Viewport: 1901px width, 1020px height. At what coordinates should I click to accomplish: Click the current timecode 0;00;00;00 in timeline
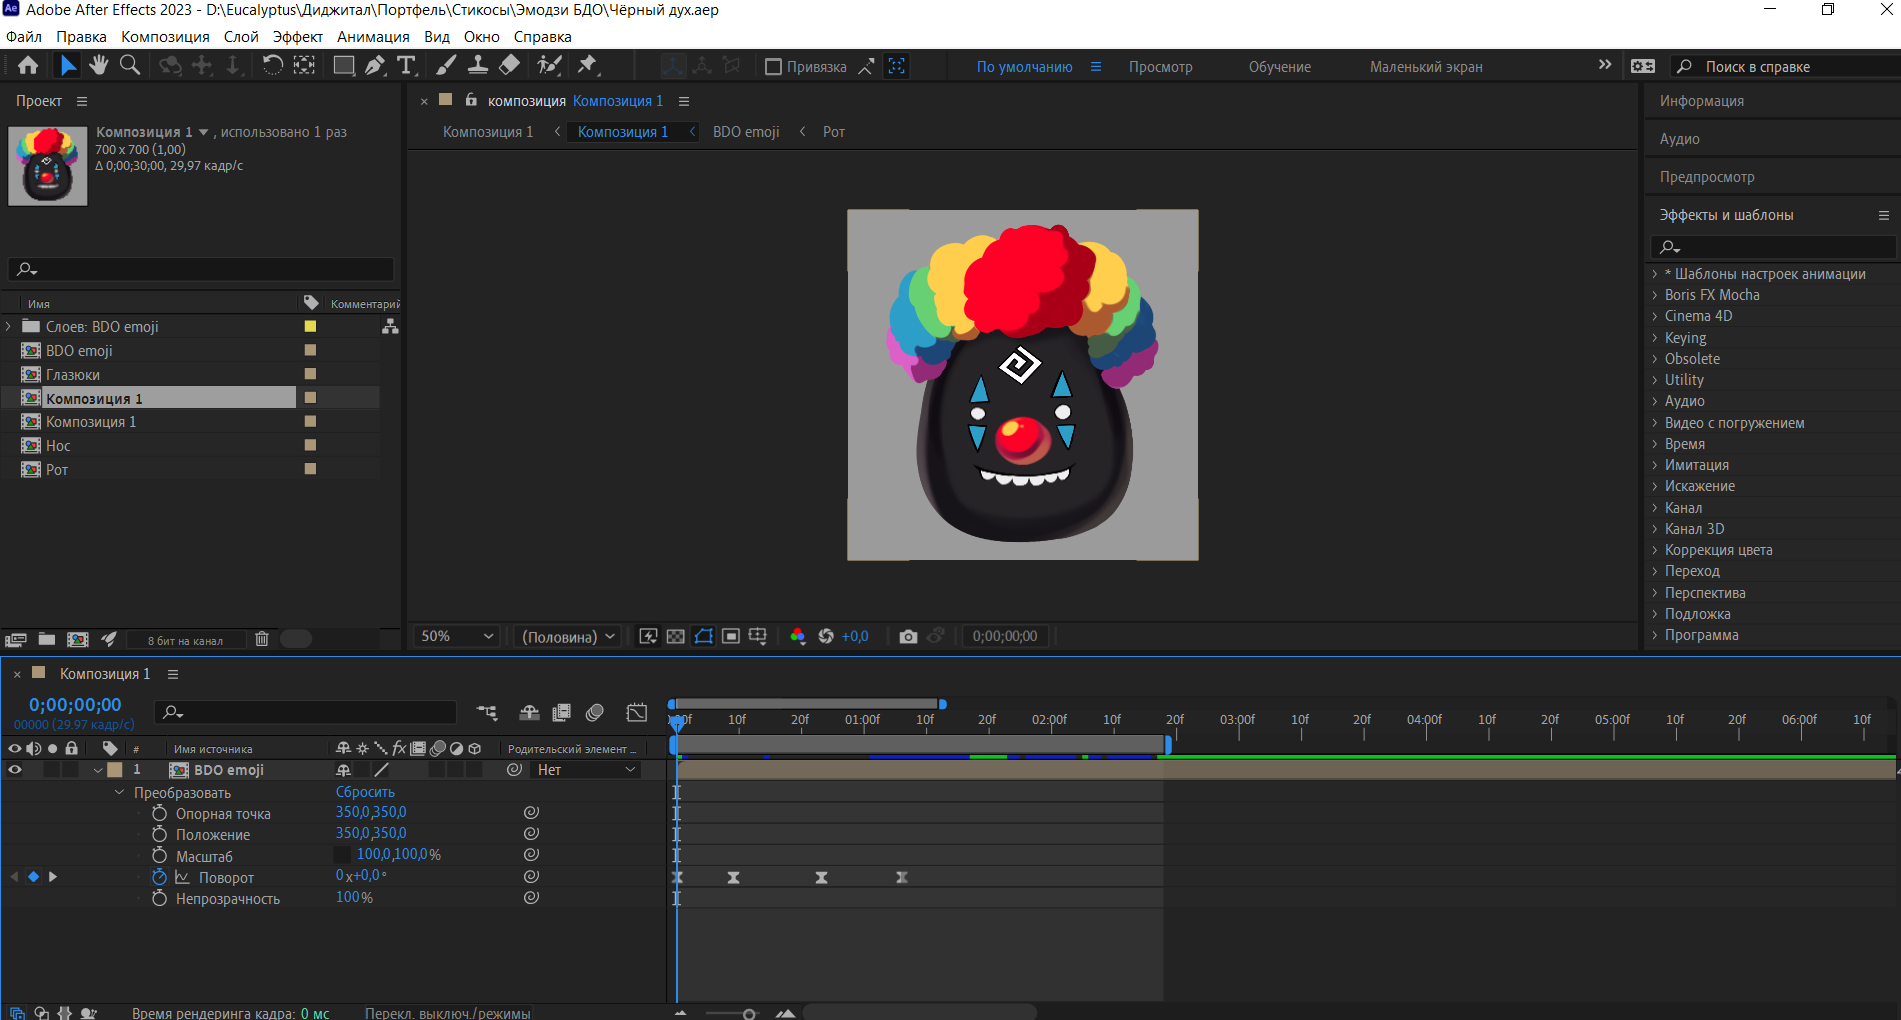tap(75, 705)
